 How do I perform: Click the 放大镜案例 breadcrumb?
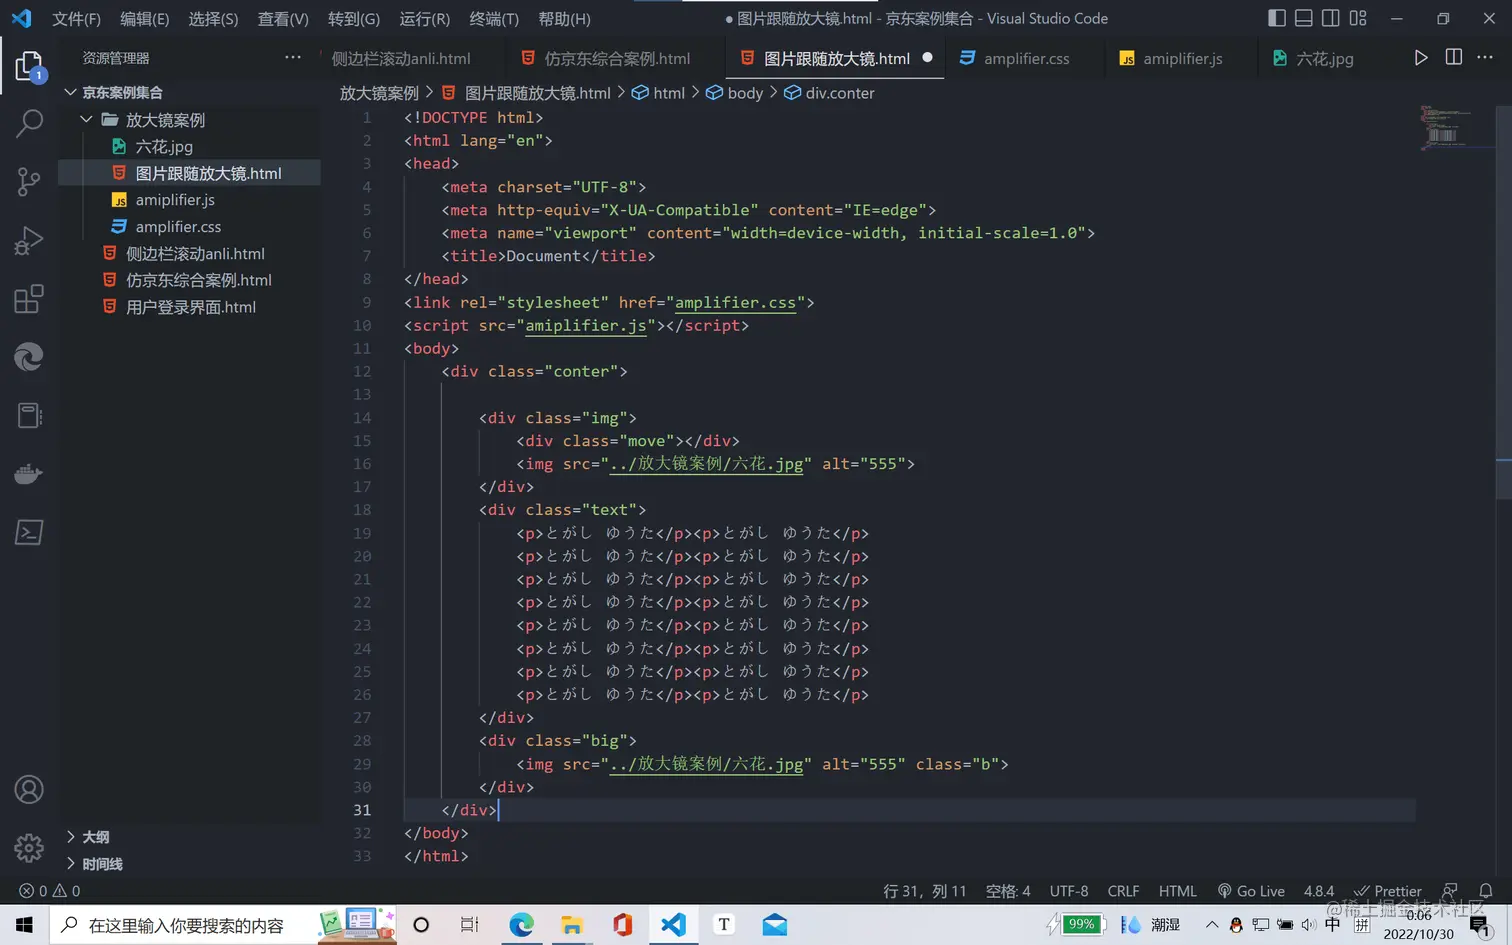point(379,93)
